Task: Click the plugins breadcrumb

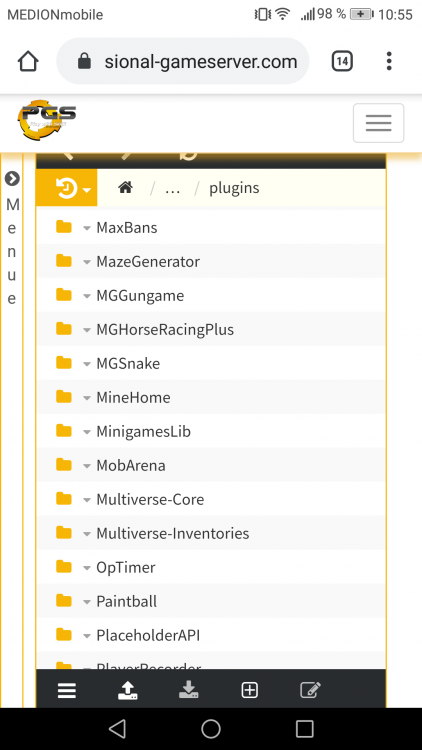Action: click(x=234, y=188)
